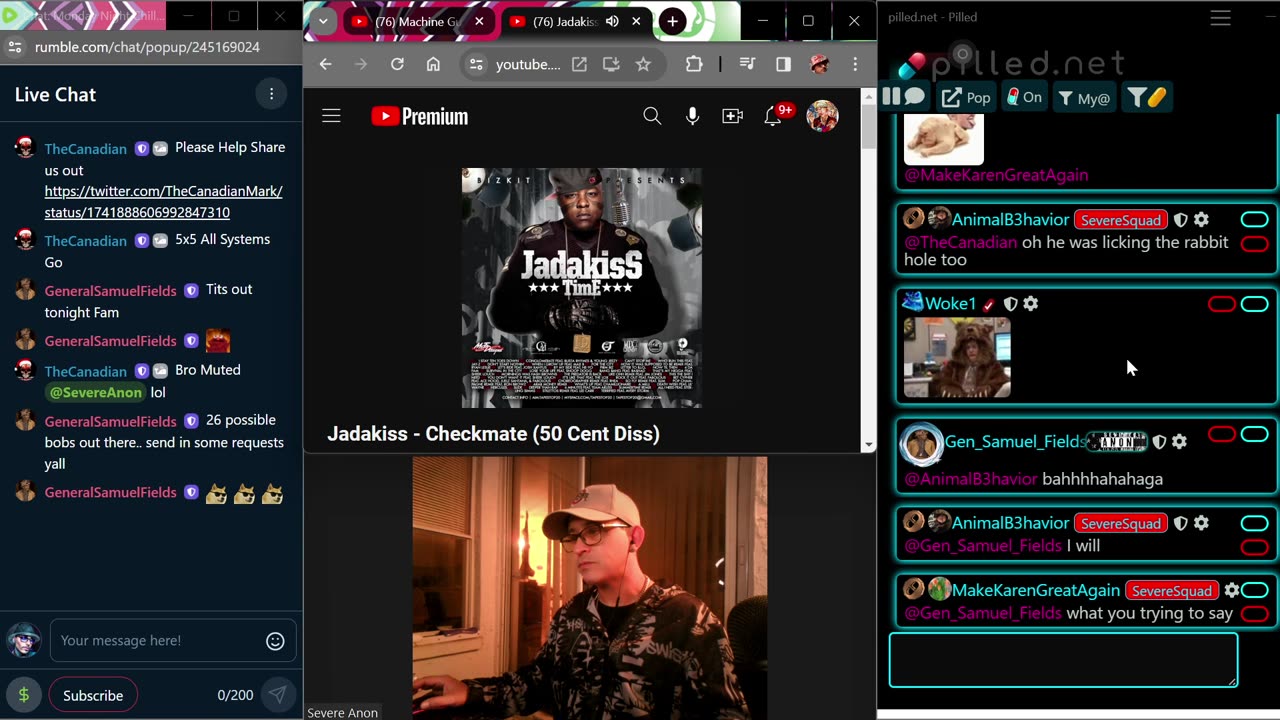Image resolution: width=1280 pixels, height=720 pixels.
Task: Open pilled.net hamburger menu
Action: [x=1220, y=18]
